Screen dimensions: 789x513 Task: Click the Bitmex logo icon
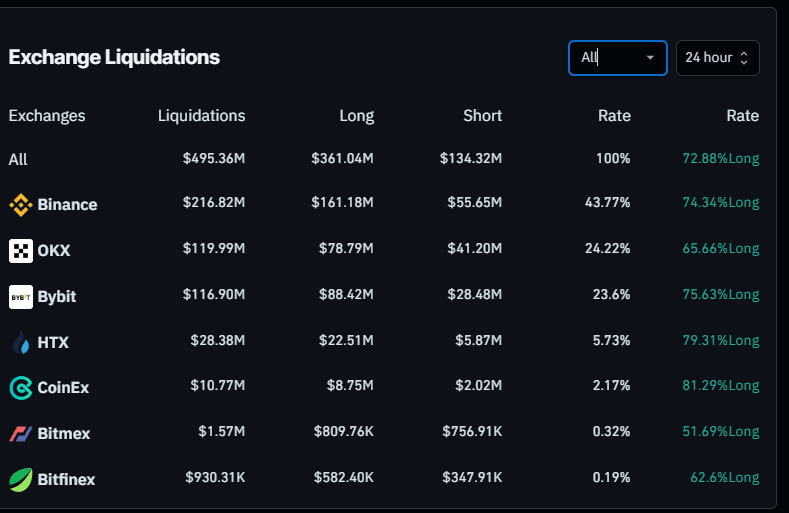(x=21, y=433)
